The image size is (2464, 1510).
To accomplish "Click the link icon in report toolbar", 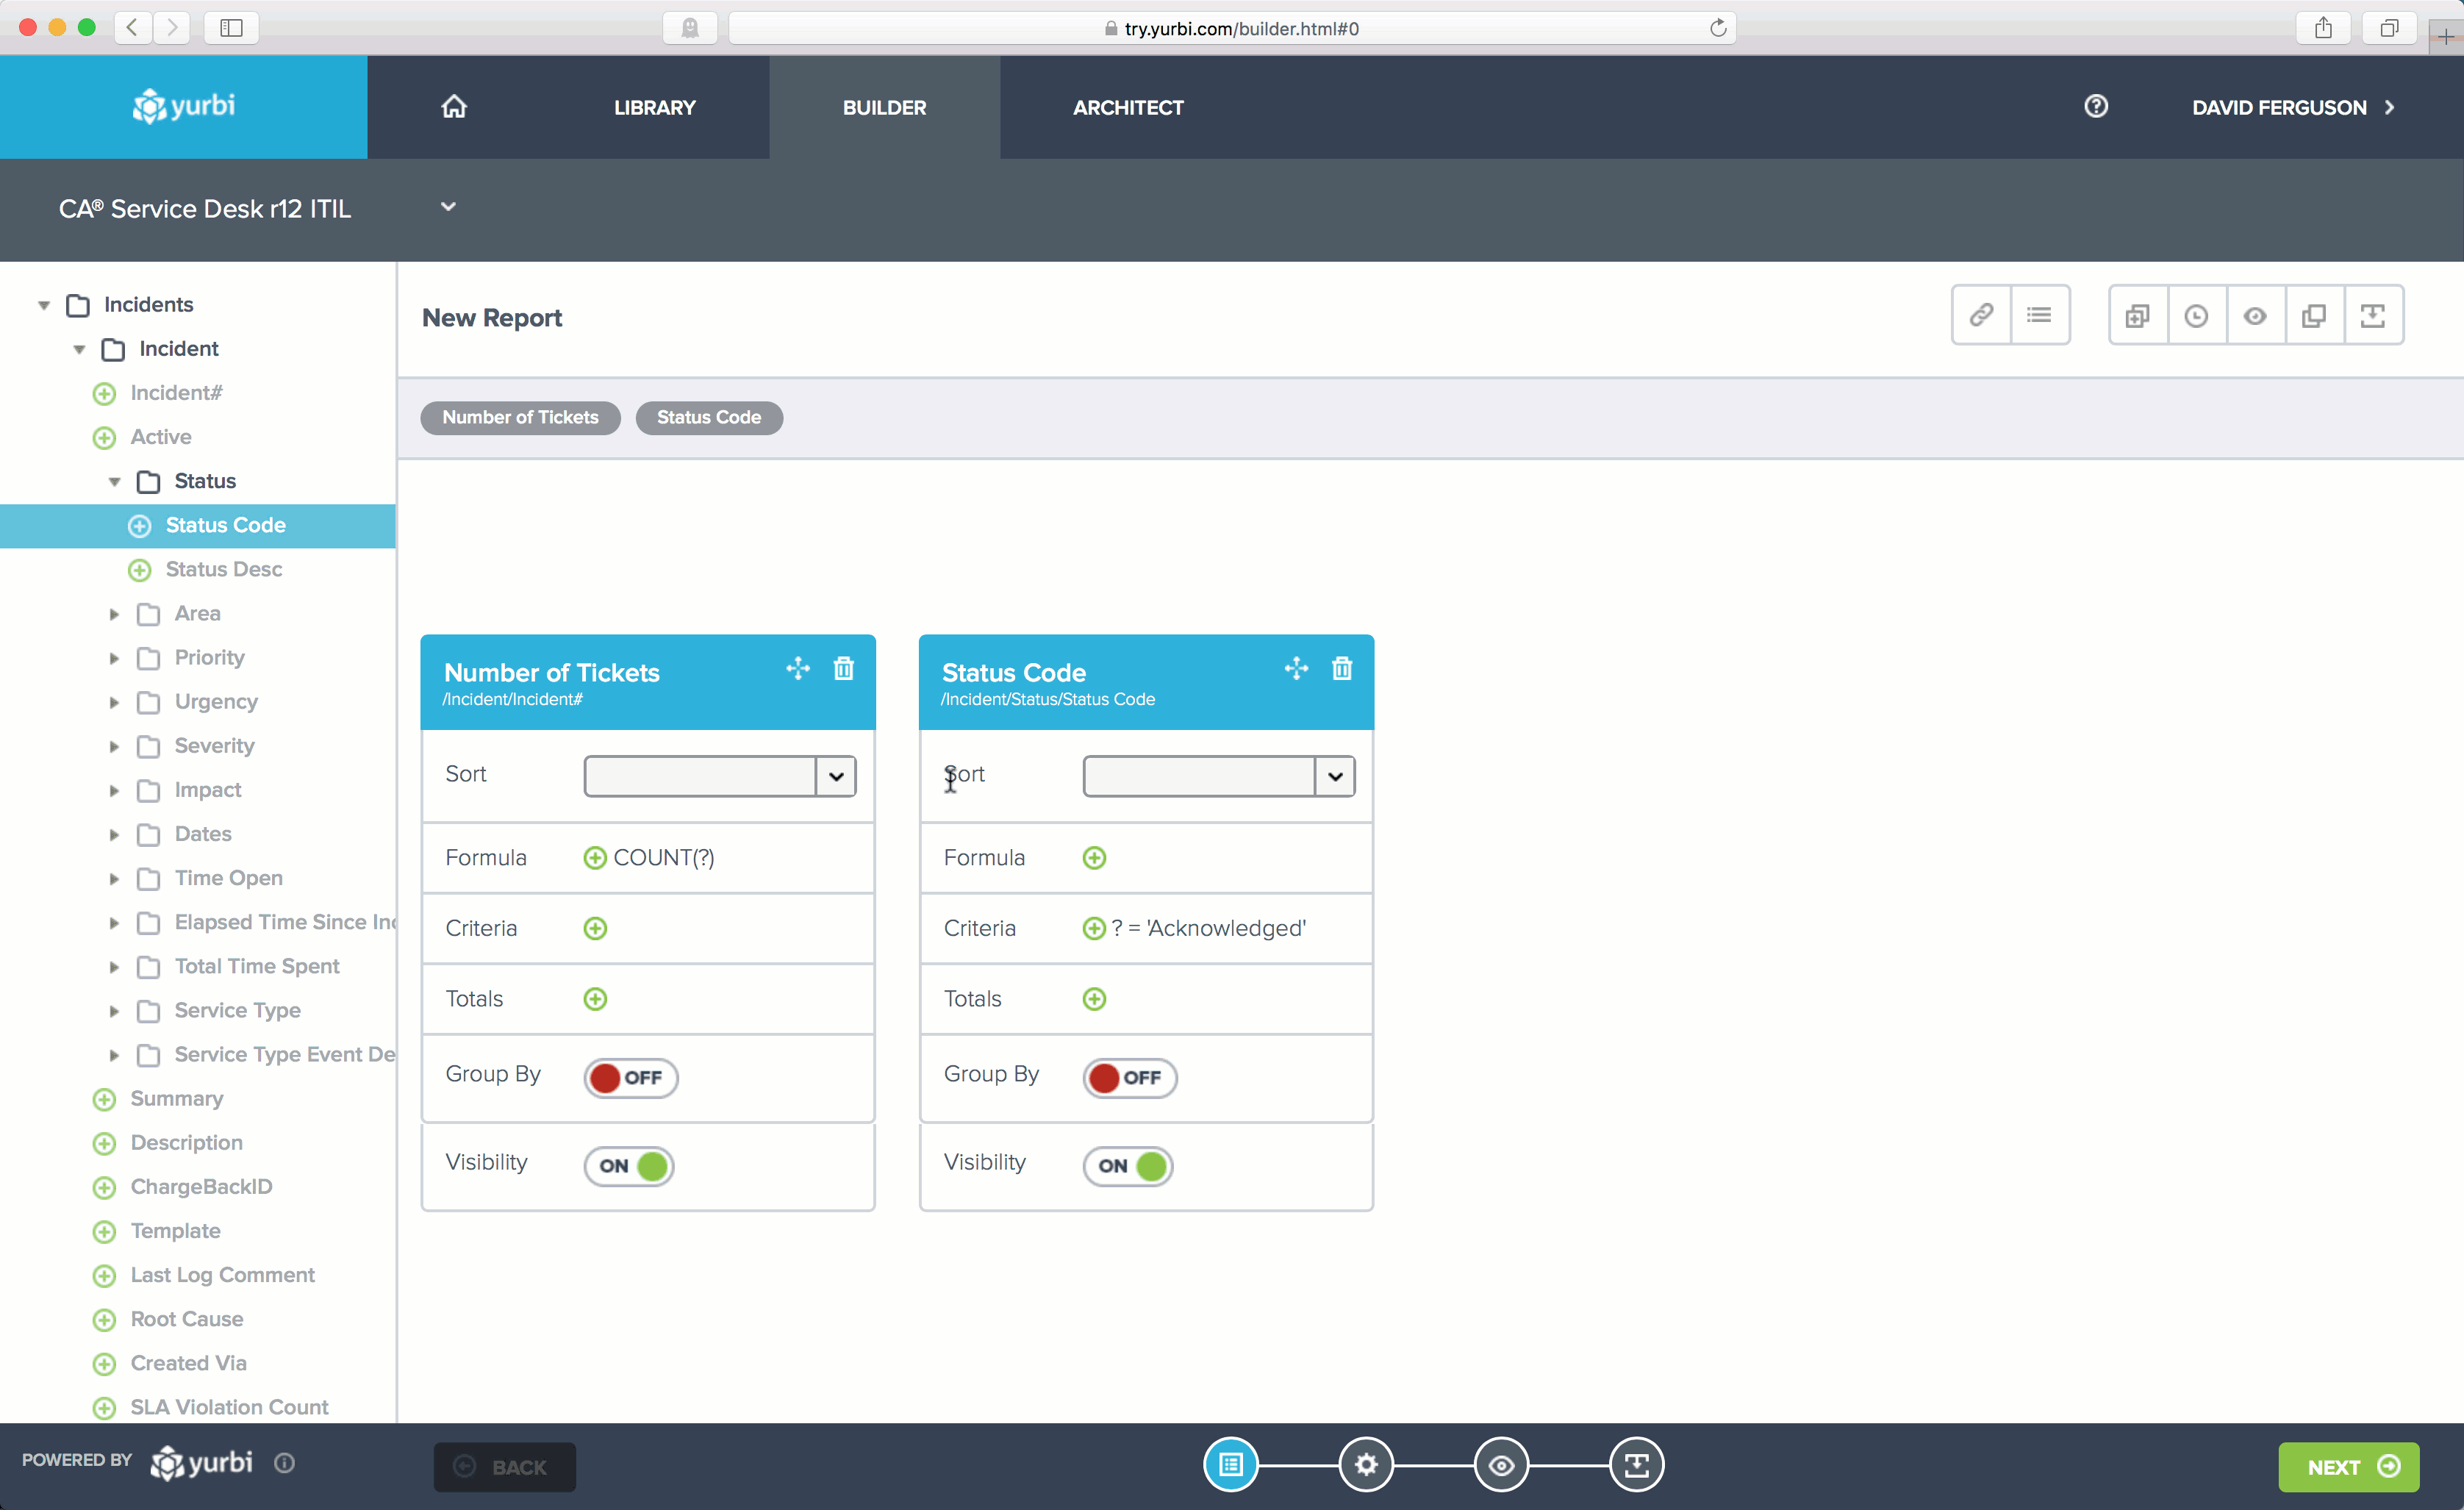I will point(1980,316).
